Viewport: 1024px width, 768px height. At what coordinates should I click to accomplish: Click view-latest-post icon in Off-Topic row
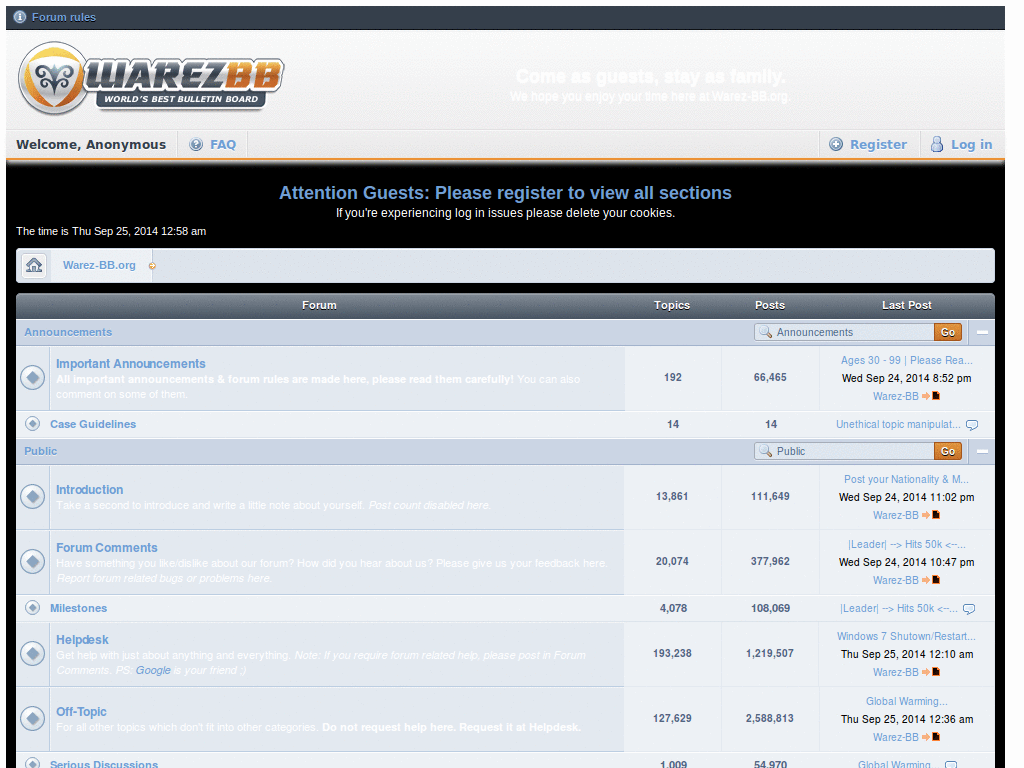point(931,737)
